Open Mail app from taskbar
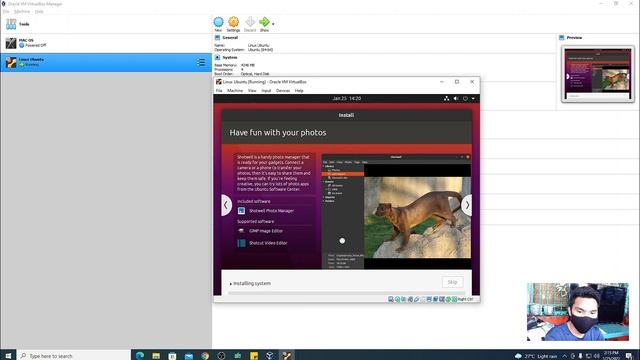The image size is (640, 360). point(189,356)
